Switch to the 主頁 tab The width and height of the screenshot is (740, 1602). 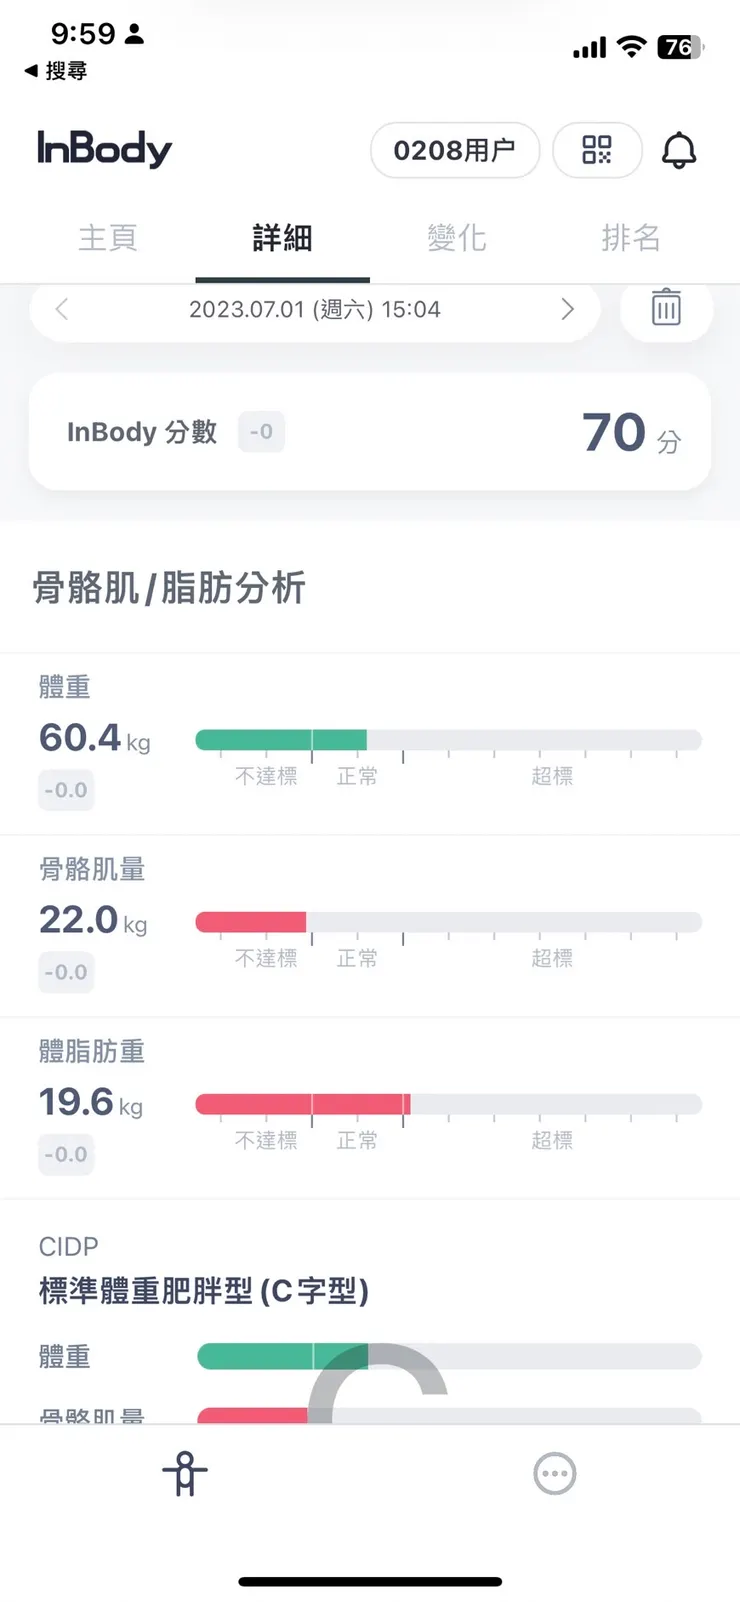point(108,238)
